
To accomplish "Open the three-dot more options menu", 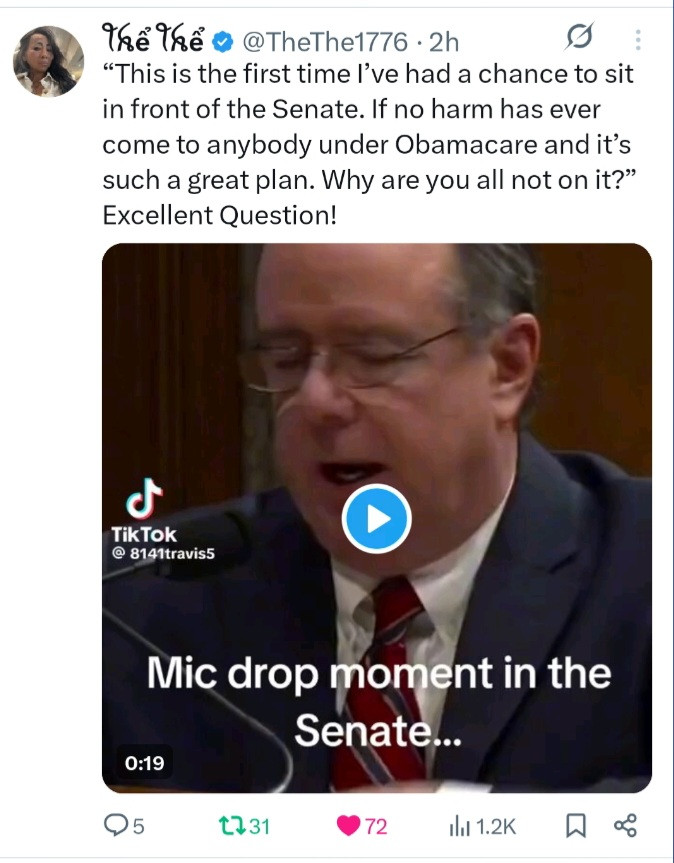I will [x=638, y=41].
